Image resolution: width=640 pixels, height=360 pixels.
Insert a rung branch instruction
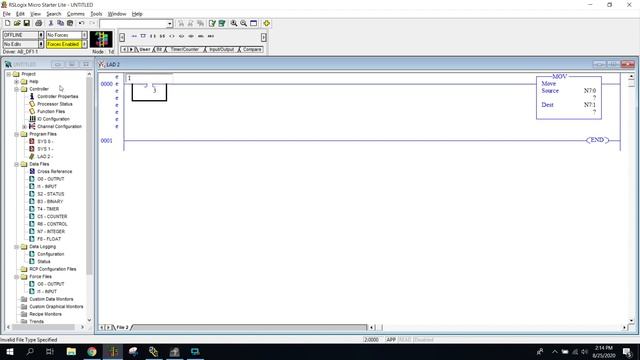click(143, 36)
